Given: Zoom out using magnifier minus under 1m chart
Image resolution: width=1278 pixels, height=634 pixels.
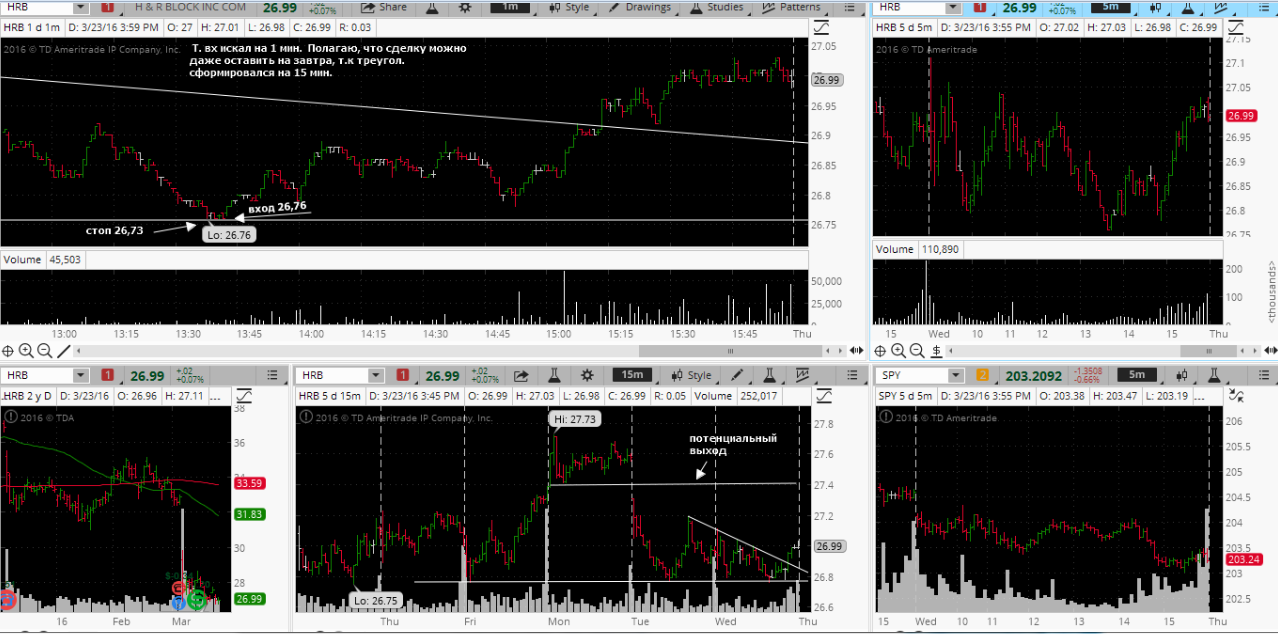Looking at the screenshot, I should [44, 351].
